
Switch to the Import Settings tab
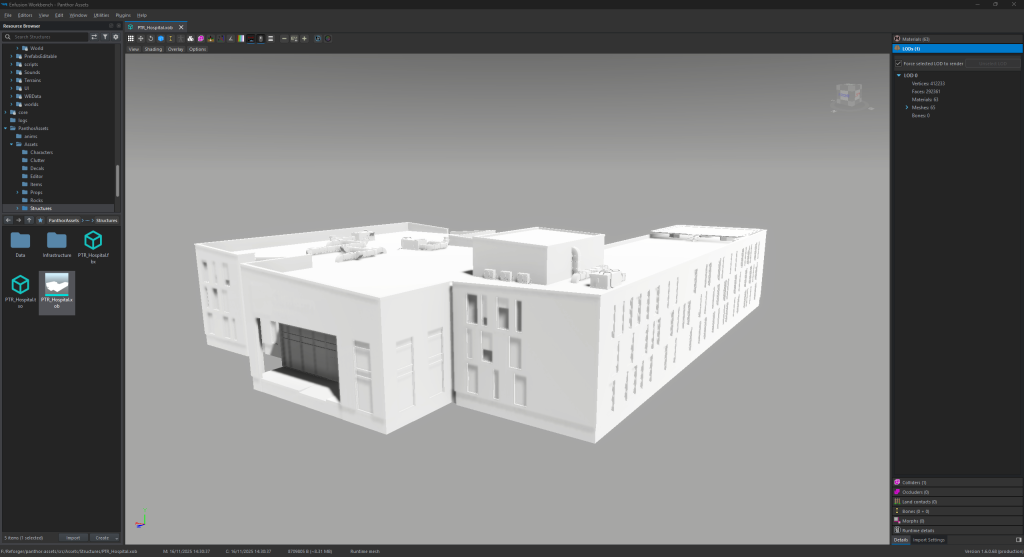tap(929, 539)
